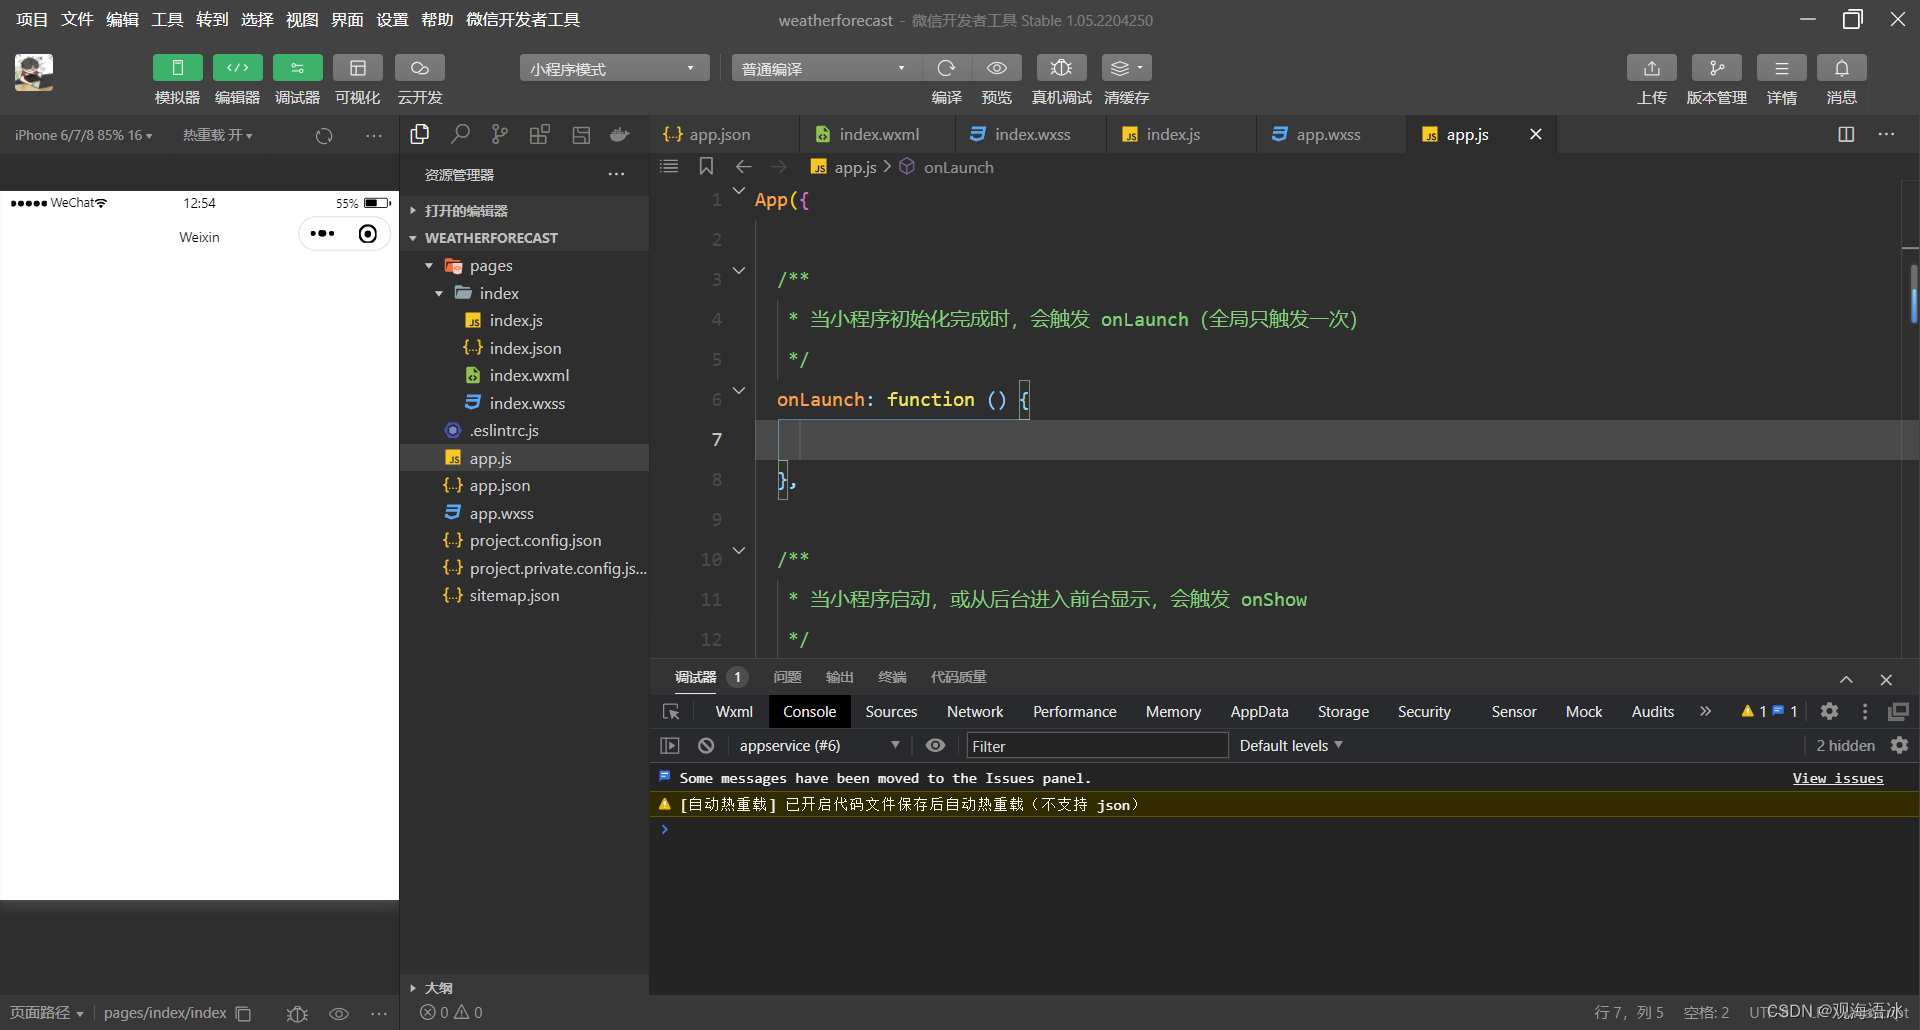Click the upload icon

(1652, 68)
